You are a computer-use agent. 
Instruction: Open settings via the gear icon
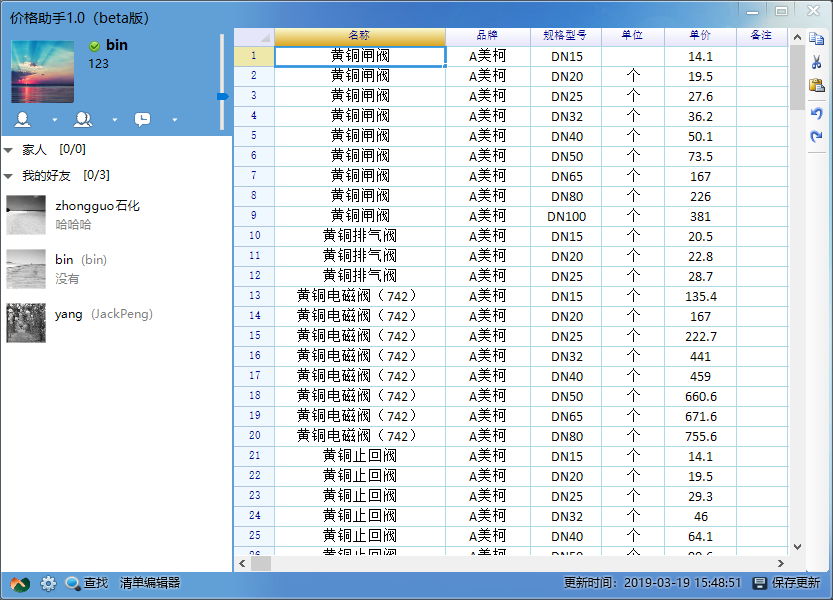click(x=48, y=583)
